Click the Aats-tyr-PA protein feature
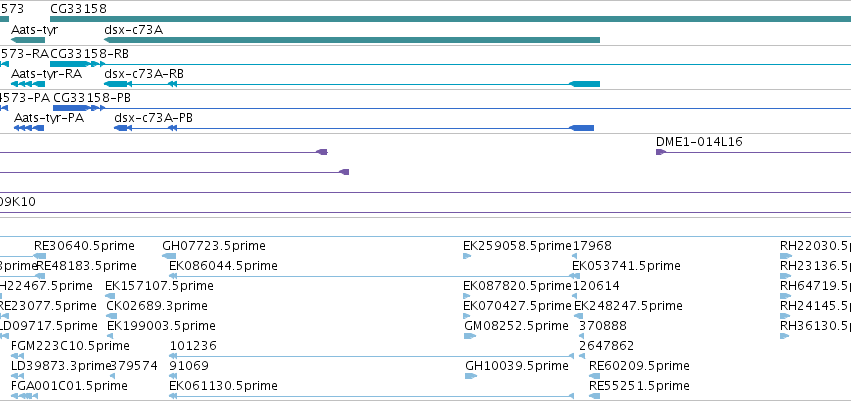This screenshot has width=851, height=401. [x=29, y=128]
